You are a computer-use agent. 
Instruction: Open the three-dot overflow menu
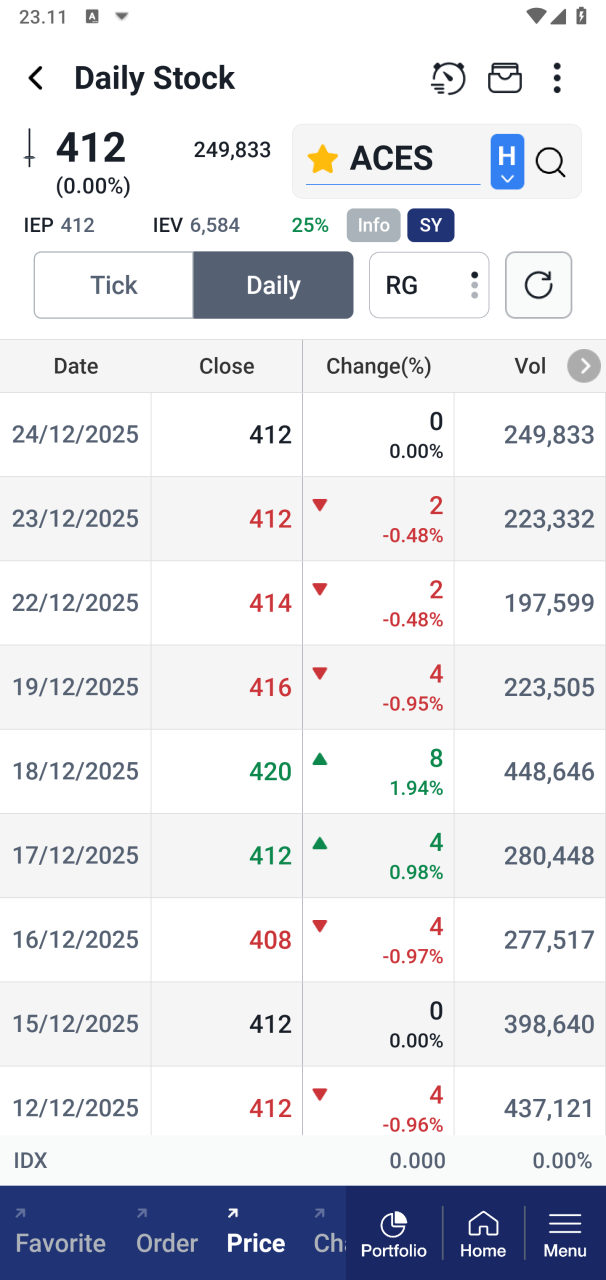coord(557,78)
